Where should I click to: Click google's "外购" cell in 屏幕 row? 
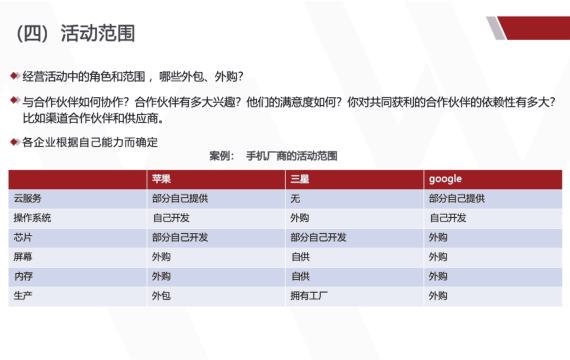pos(493,257)
